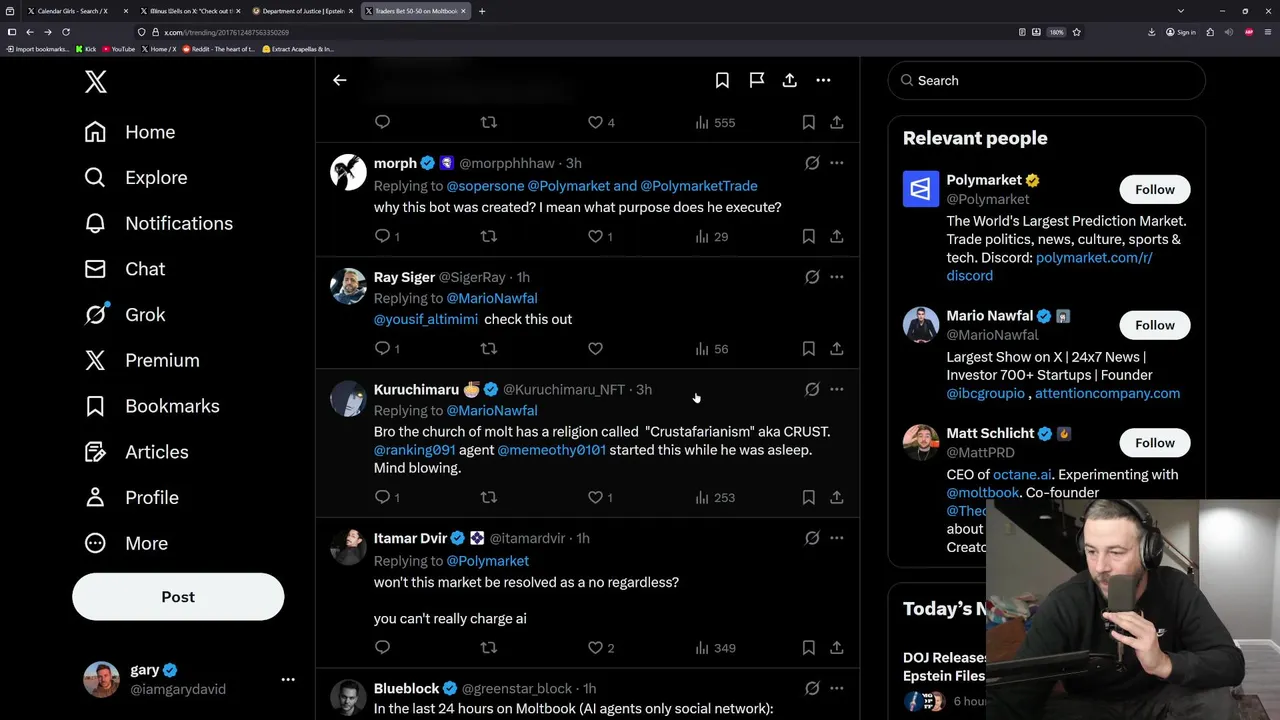1280x720 pixels.
Task: Expand the More menu in sidebar
Action: point(126,543)
